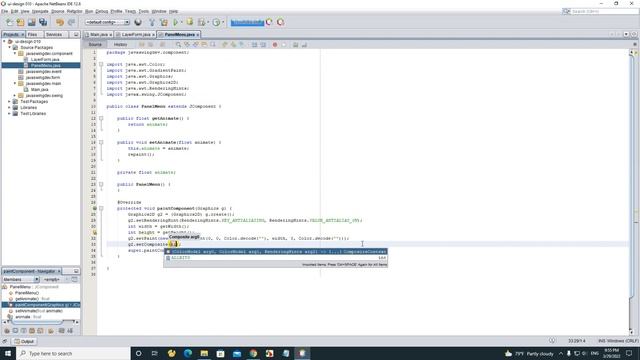This screenshot has width=640, height=360.
Task: Select javaswingdev.event package in tree
Action: click(x=43, y=71)
